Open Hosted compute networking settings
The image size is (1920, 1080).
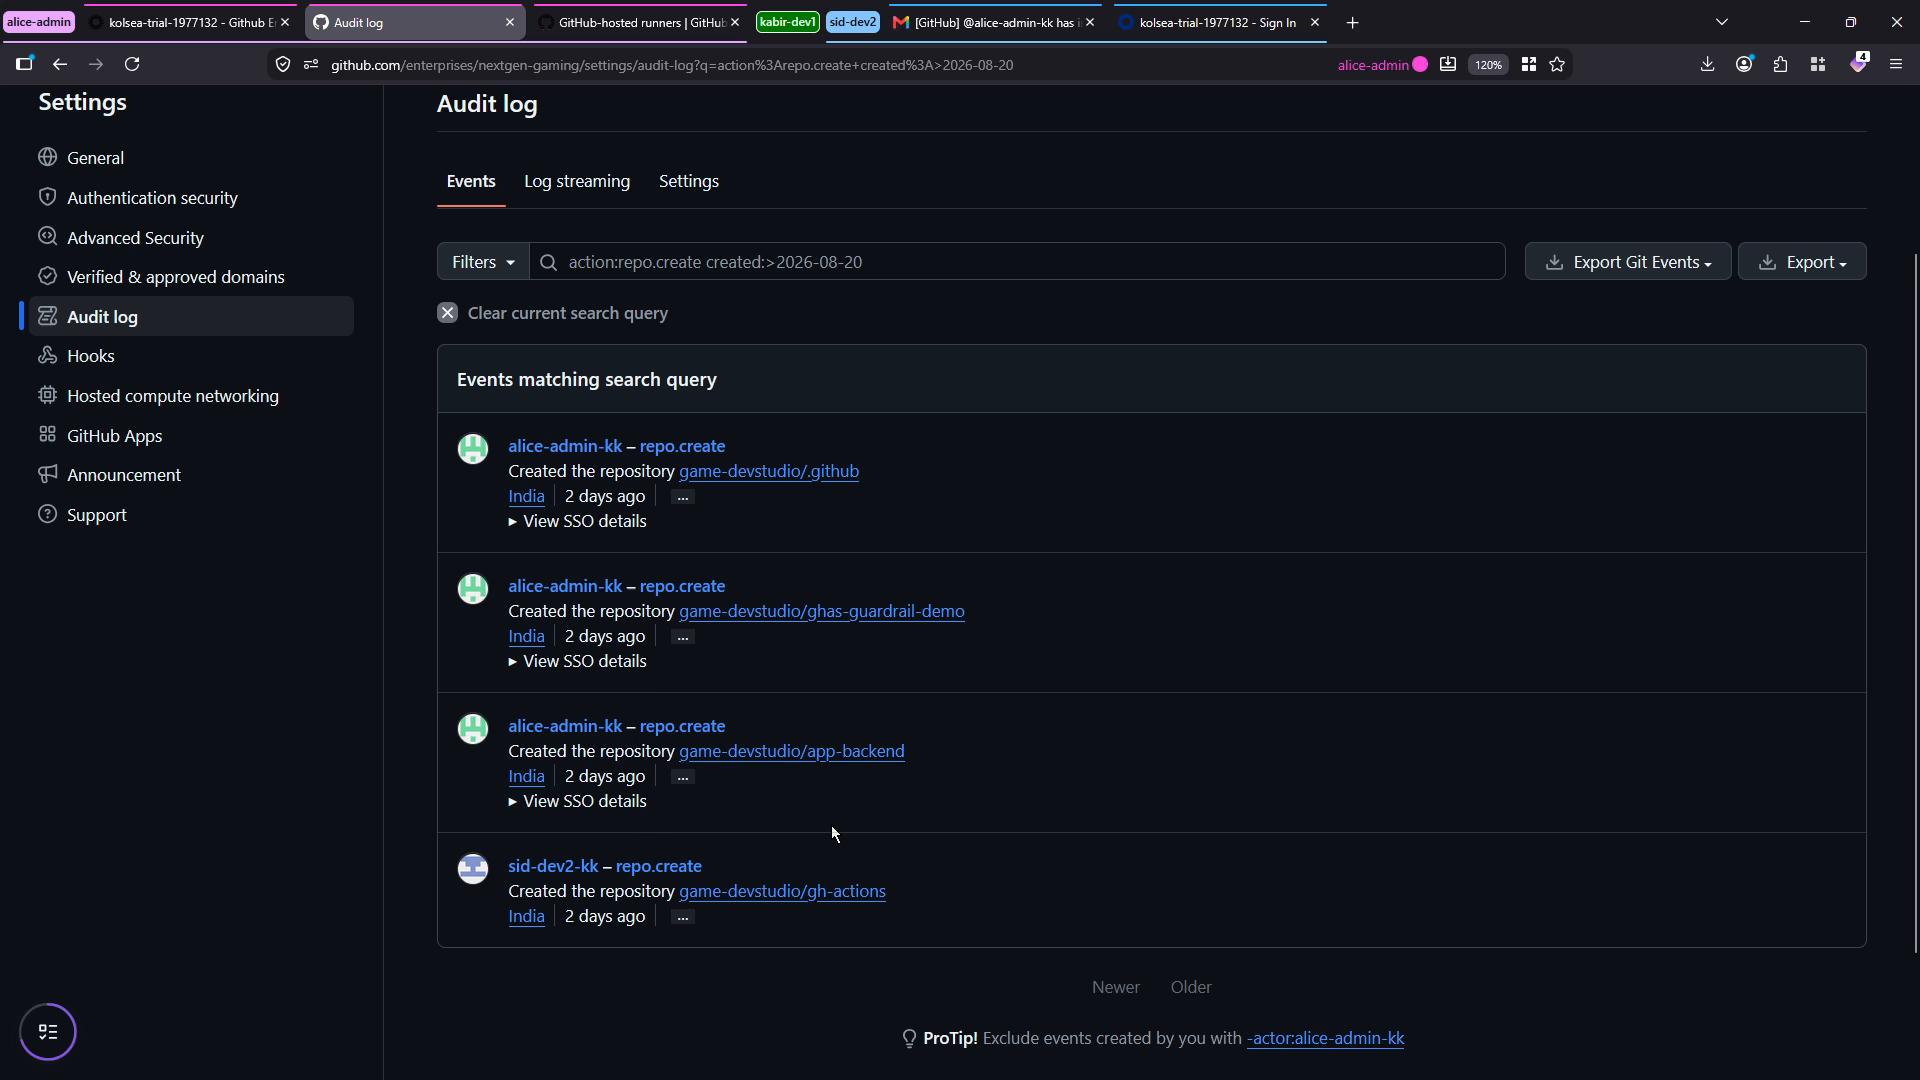tap(172, 396)
